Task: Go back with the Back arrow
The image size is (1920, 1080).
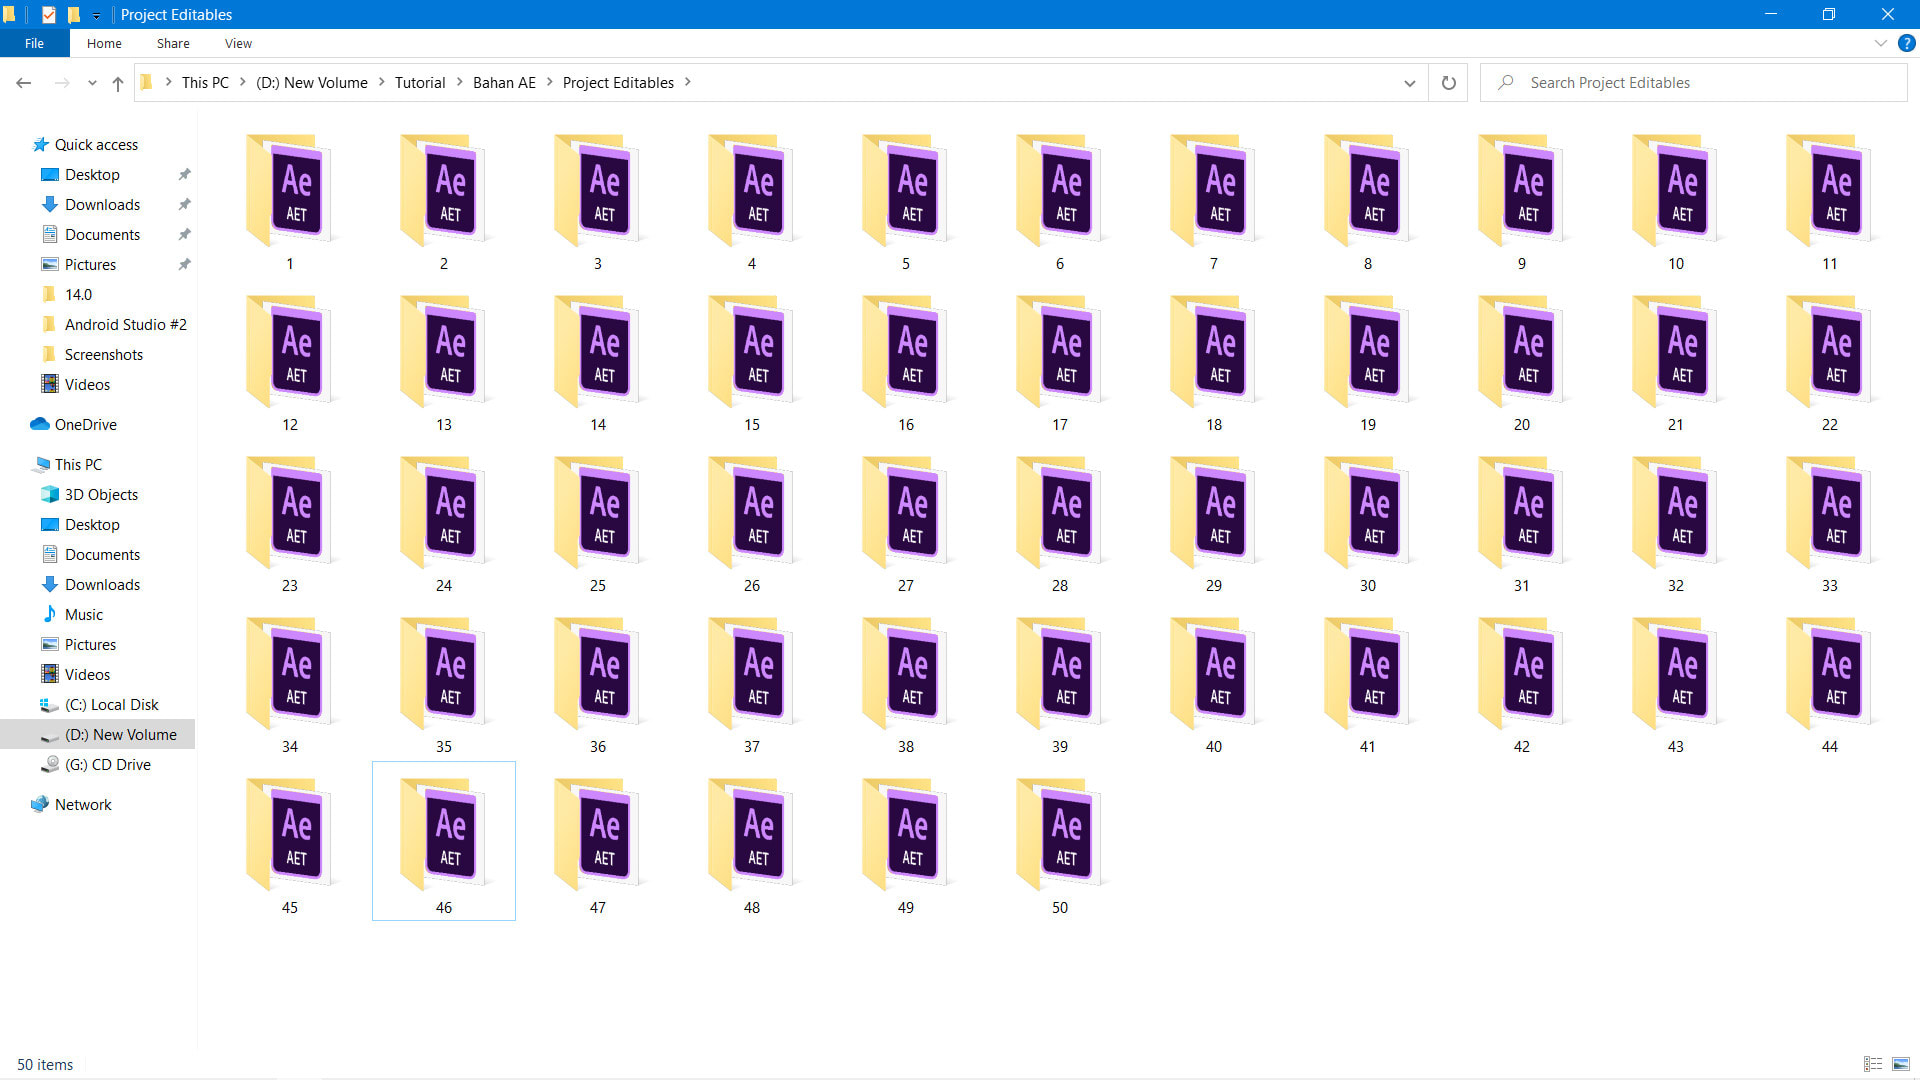Action: pos(24,83)
